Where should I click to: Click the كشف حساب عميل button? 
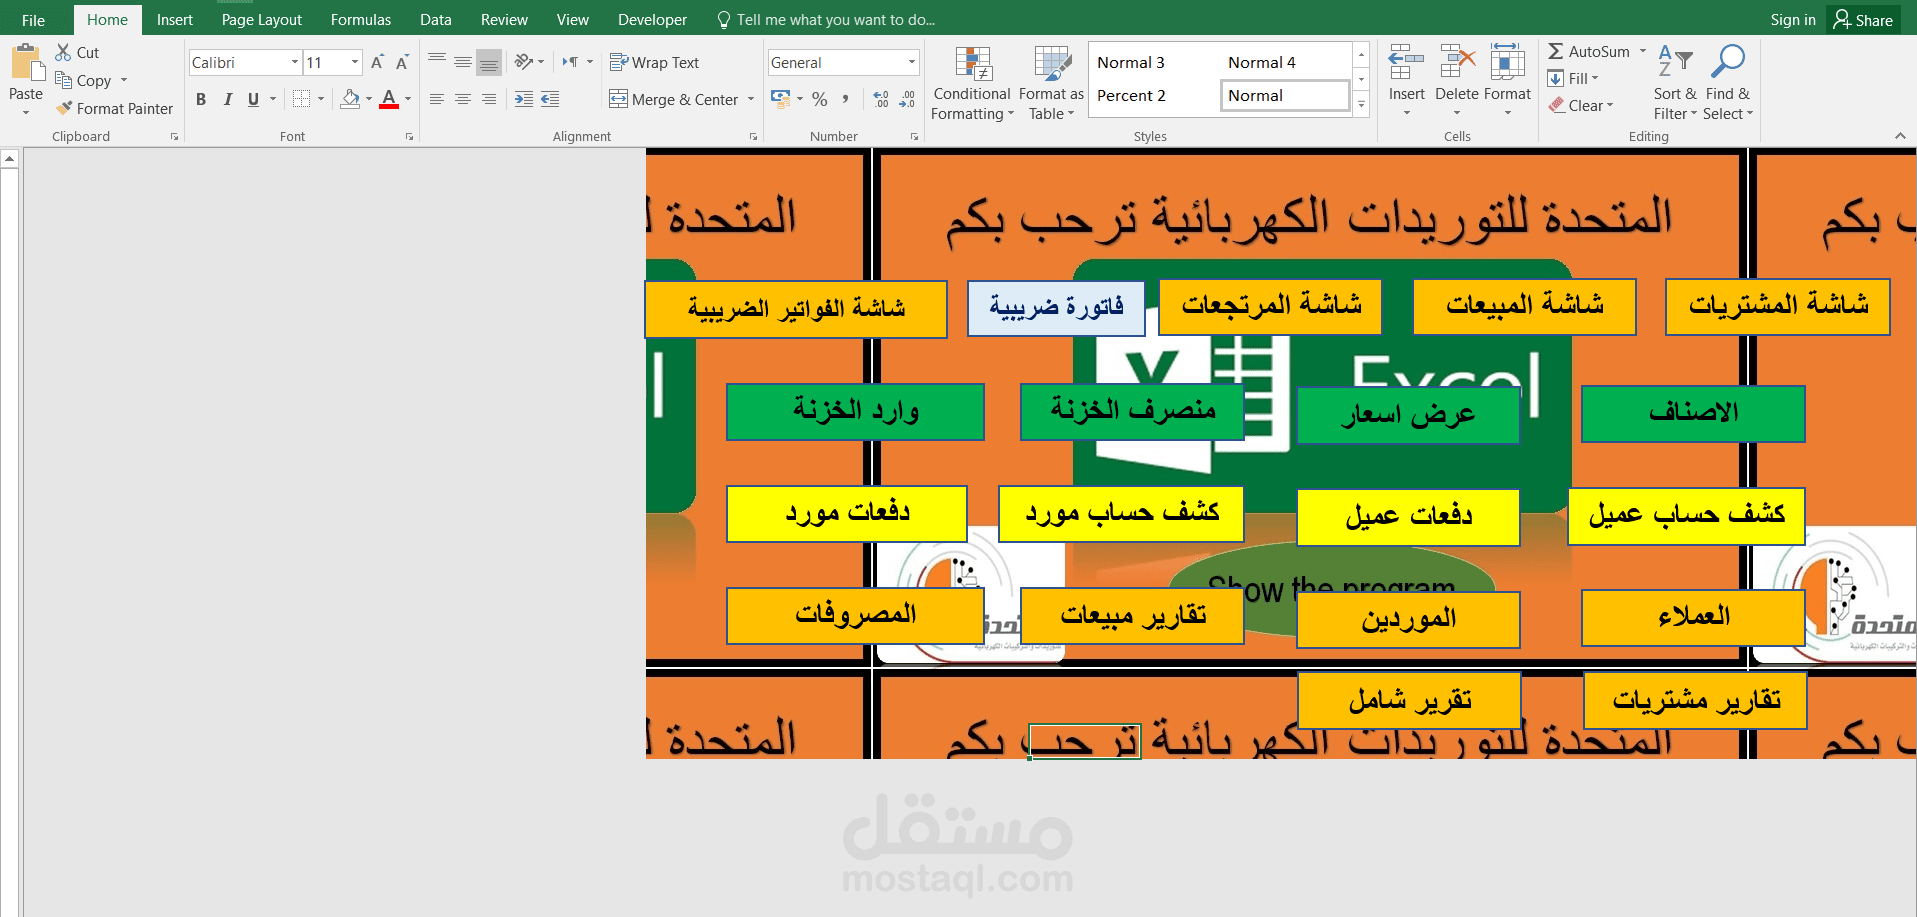[1686, 516]
